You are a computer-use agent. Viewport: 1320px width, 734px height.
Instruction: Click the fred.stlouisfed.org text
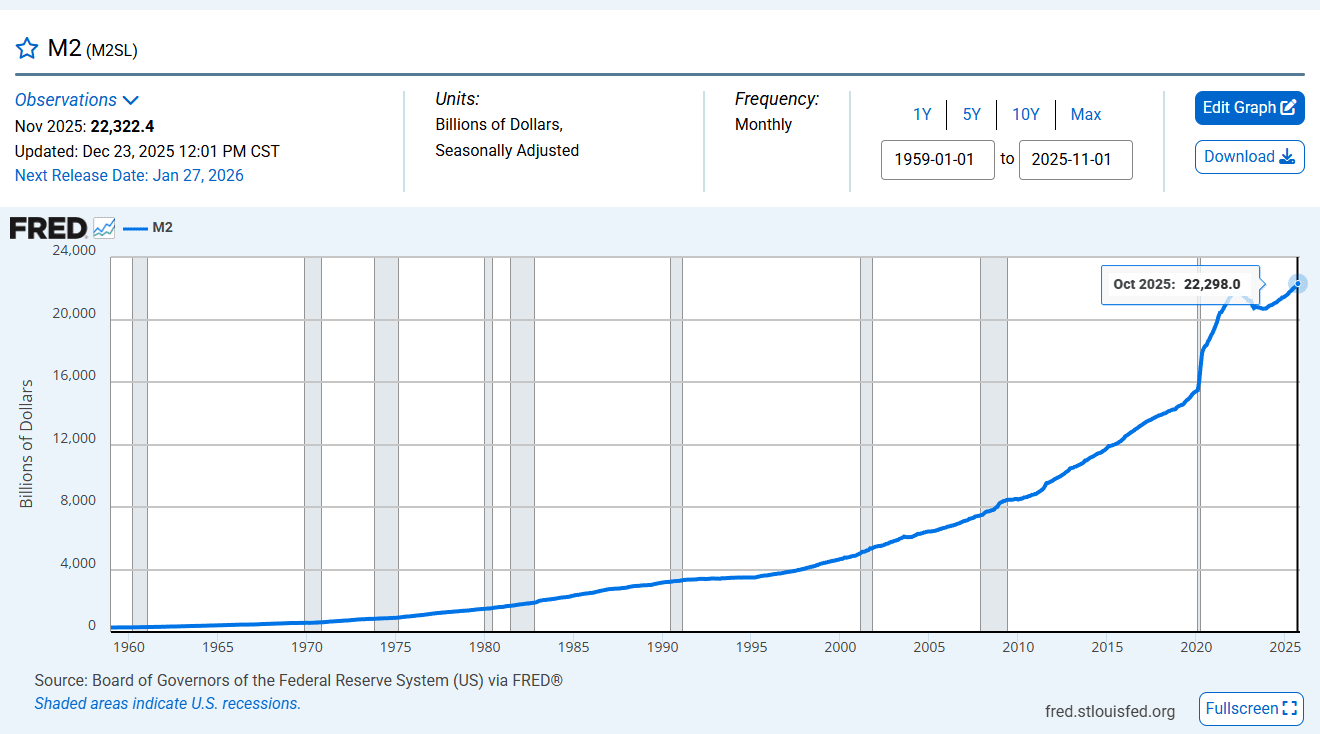tap(1110, 712)
